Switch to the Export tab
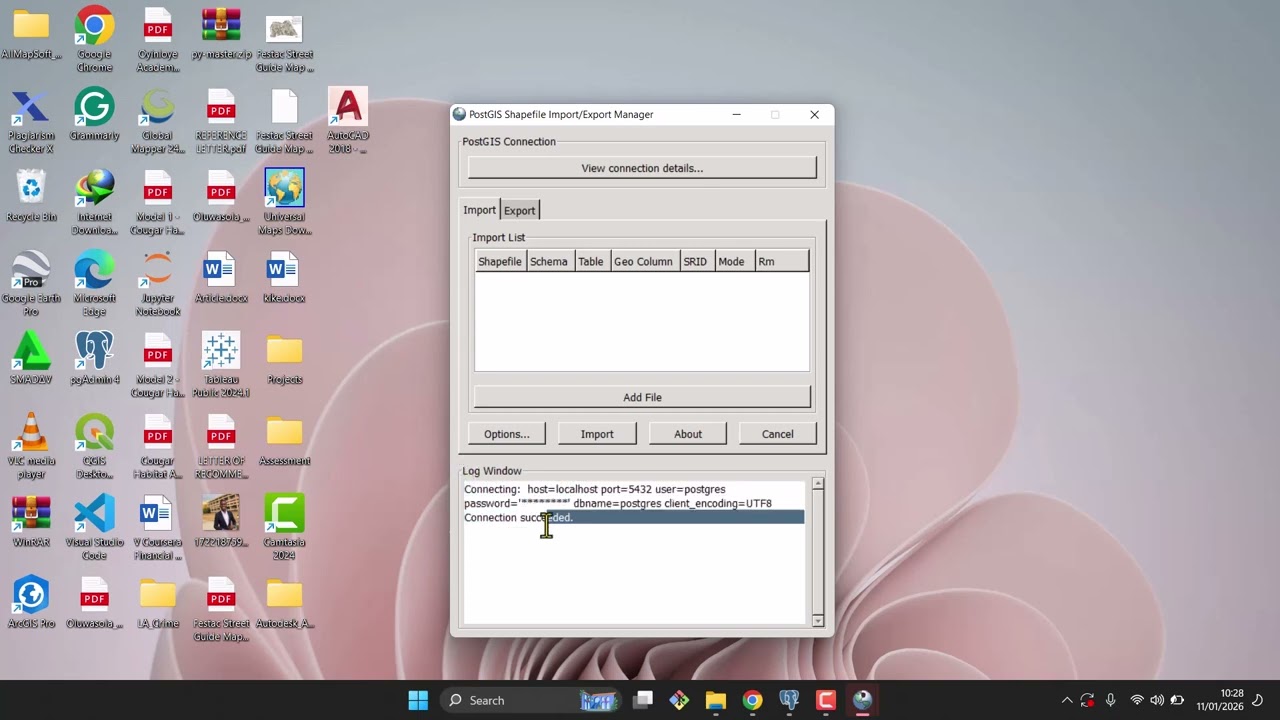Screen dimensions: 1280x720 click(x=519, y=210)
